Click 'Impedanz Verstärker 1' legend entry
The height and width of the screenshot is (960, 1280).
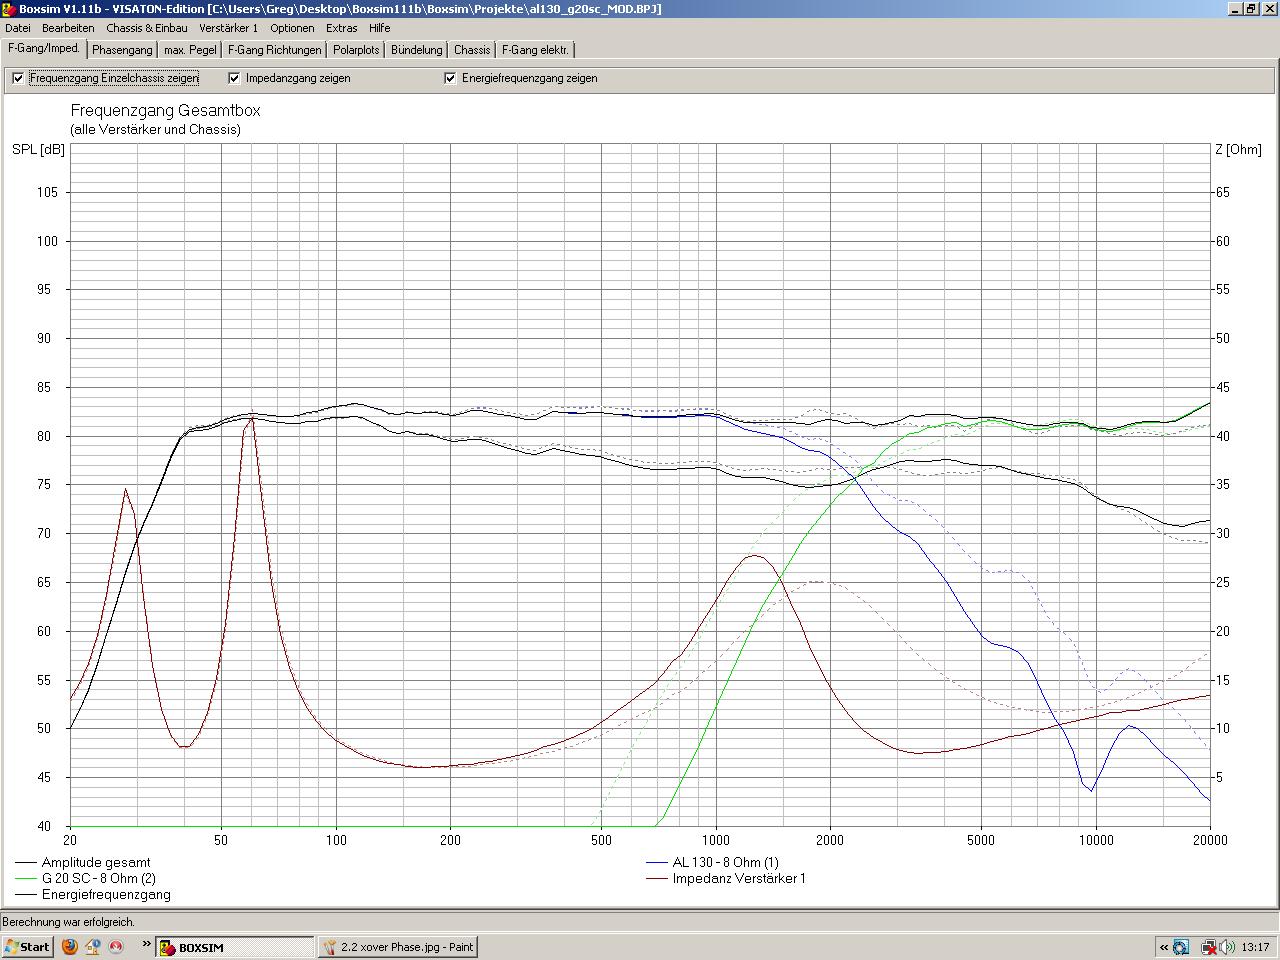coord(739,878)
